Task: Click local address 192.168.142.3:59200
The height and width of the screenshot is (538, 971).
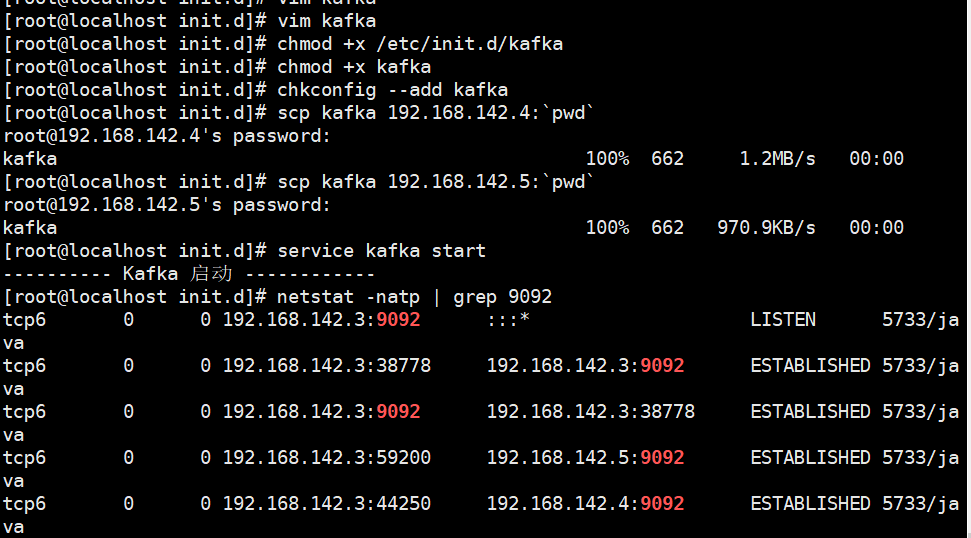Action: click(x=326, y=458)
